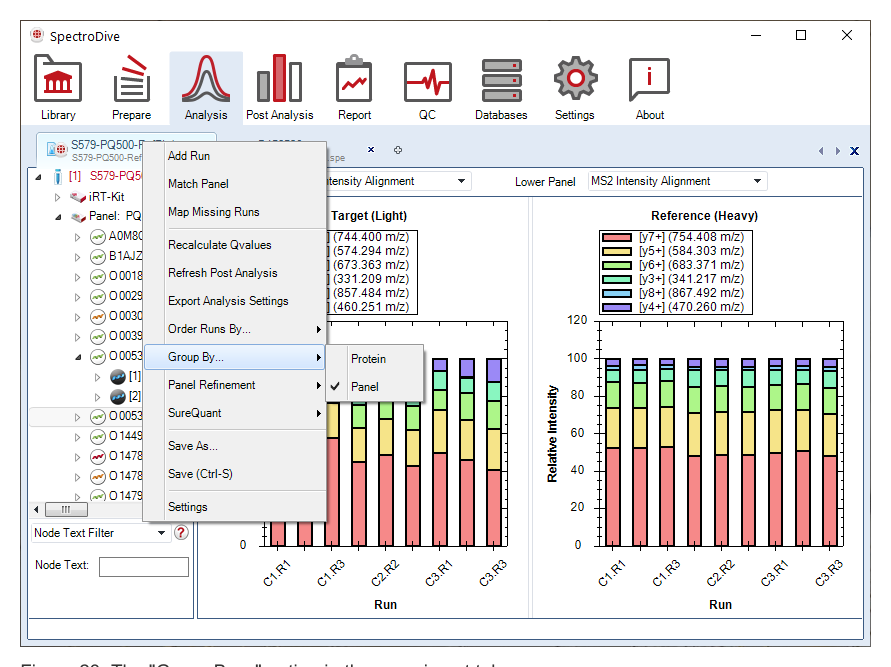
Task: Click the SpectroDive title bar logo
Action: point(37,35)
